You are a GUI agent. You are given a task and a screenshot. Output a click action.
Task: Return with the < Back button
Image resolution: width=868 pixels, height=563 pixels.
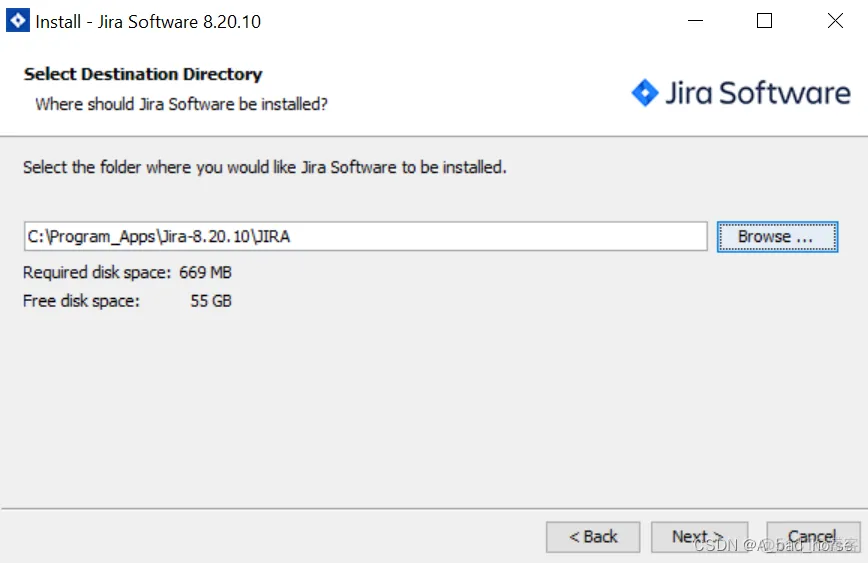point(593,536)
